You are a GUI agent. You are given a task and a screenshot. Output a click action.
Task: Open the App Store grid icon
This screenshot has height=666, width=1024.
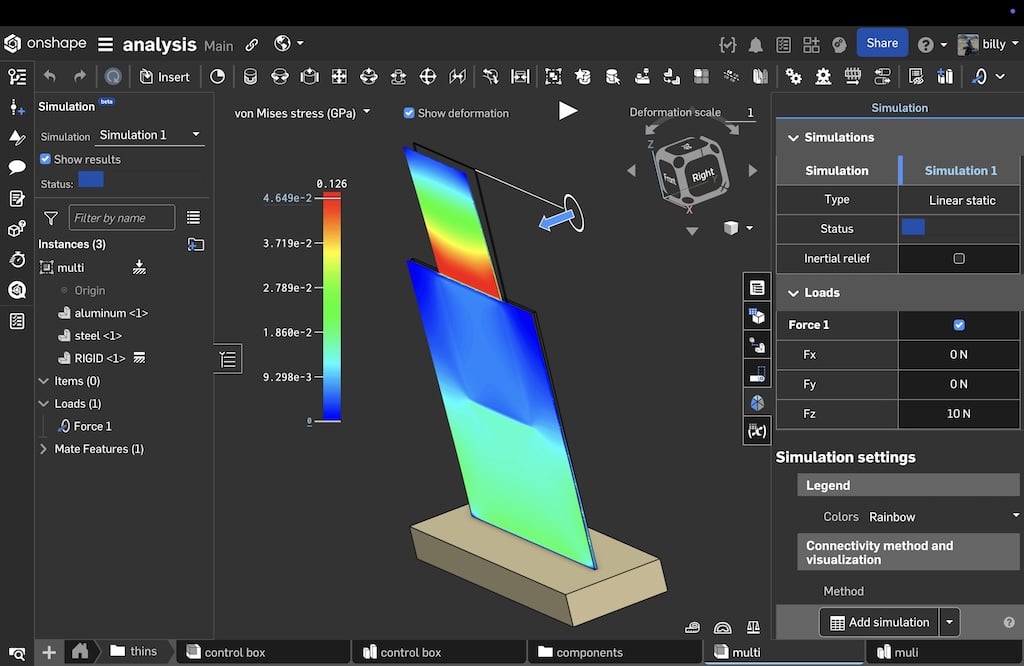pyautogui.click(x=811, y=44)
